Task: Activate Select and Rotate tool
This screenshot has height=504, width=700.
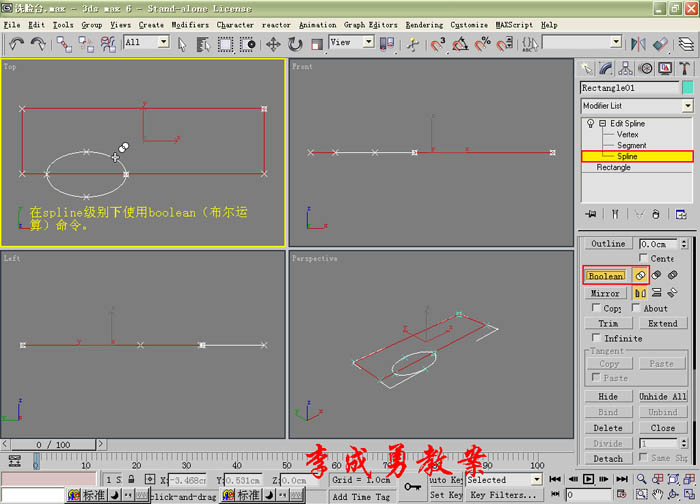Action: tap(295, 44)
